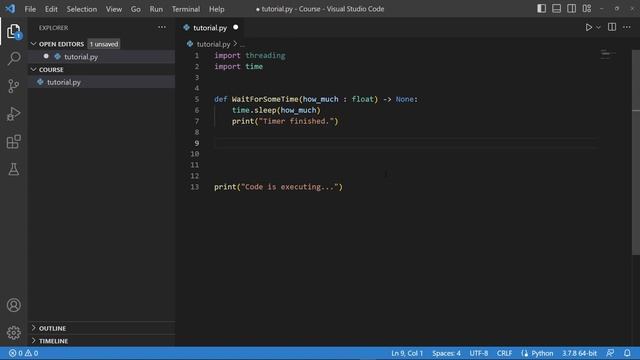Select tutorial.py under Open Editors
This screenshot has height=360, width=640.
(81, 57)
